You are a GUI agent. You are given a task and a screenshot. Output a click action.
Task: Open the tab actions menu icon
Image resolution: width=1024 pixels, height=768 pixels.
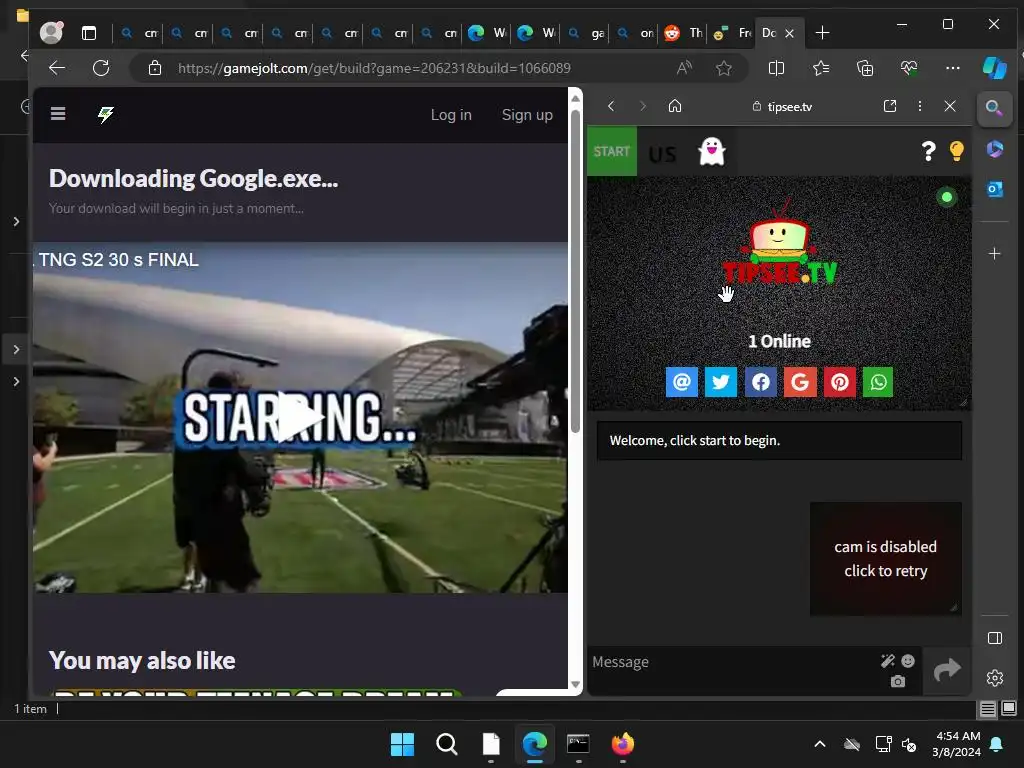[89, 33]
